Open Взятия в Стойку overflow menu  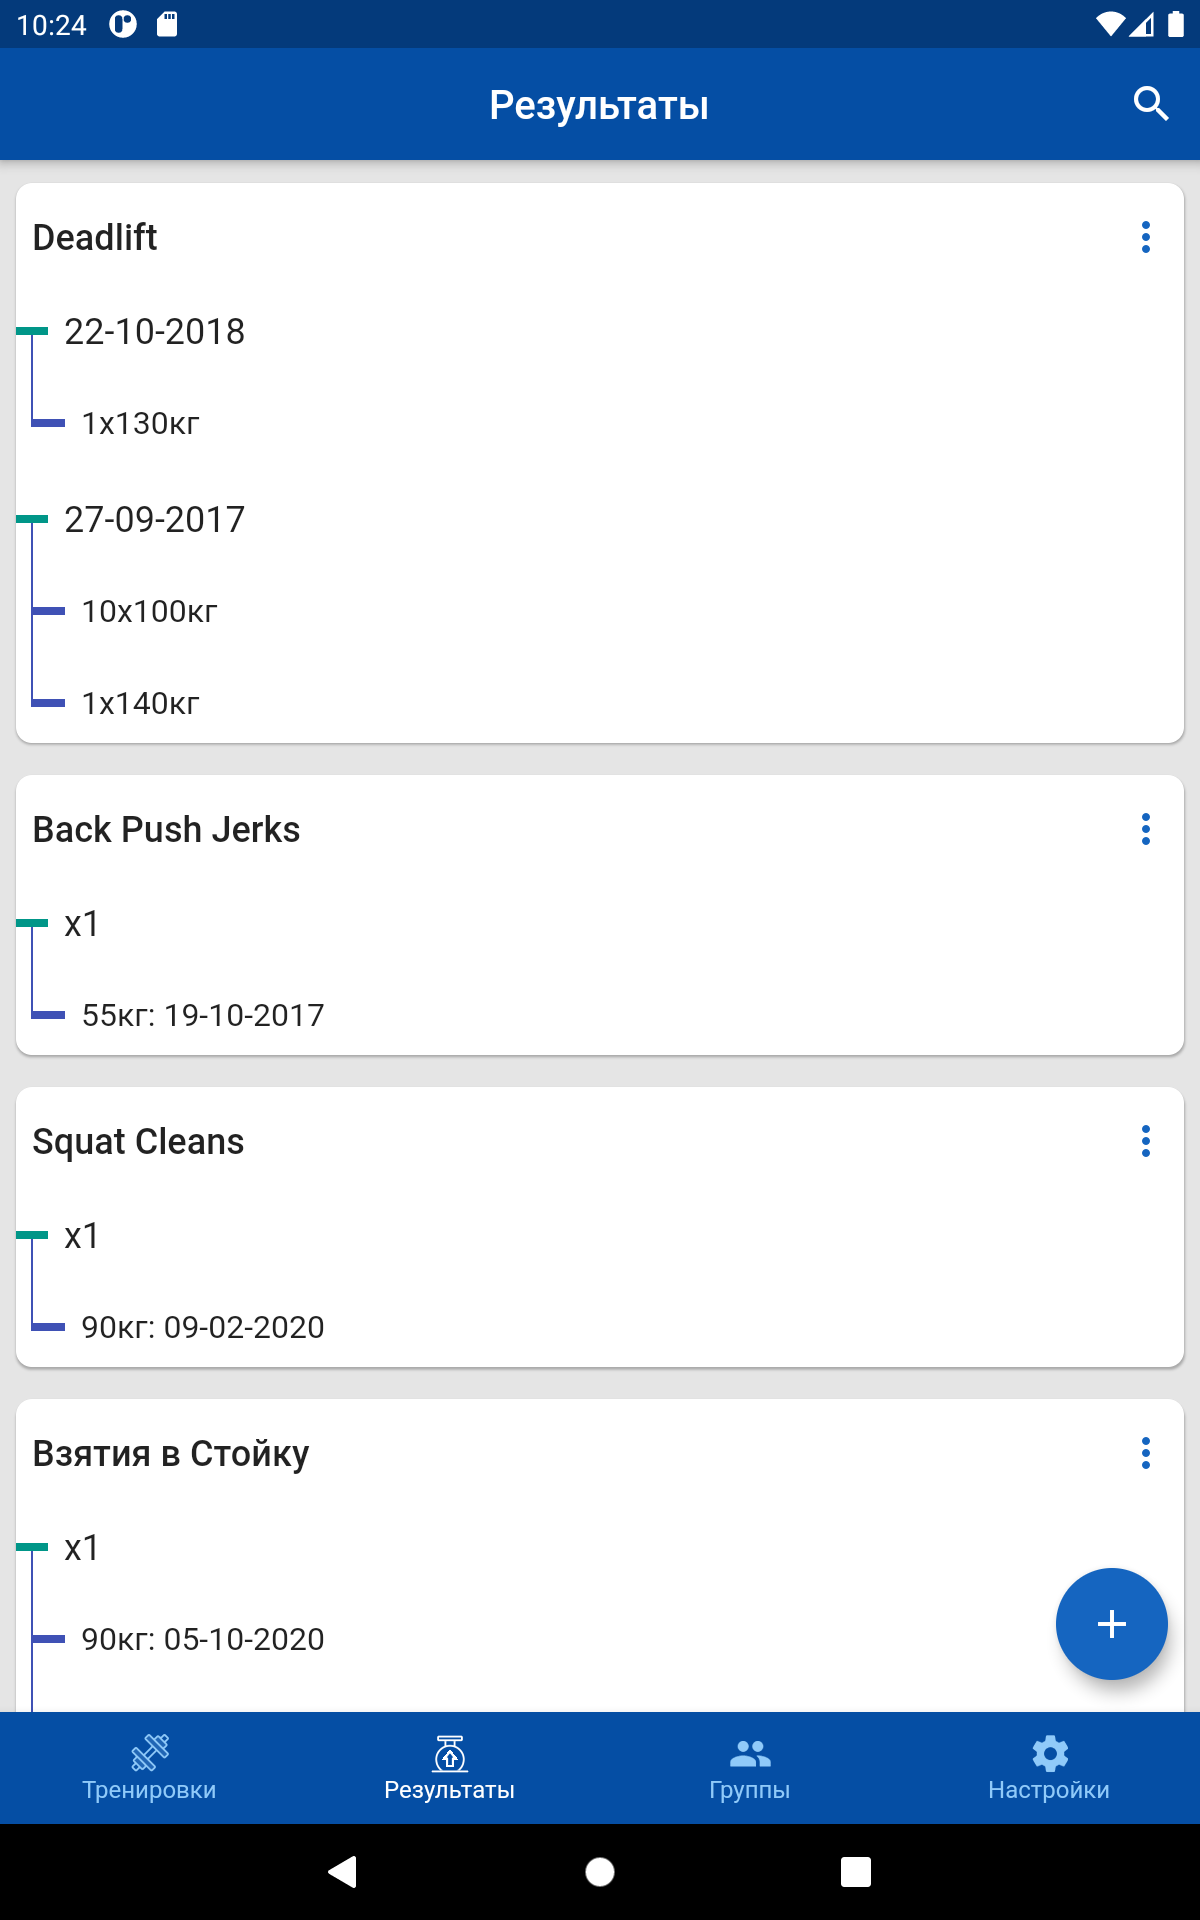click(x=1146, y=1453)
